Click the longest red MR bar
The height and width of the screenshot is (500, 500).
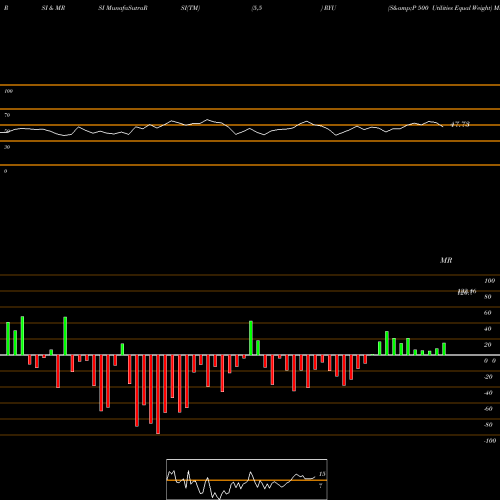pyautogui.click(x=158, y=394)
